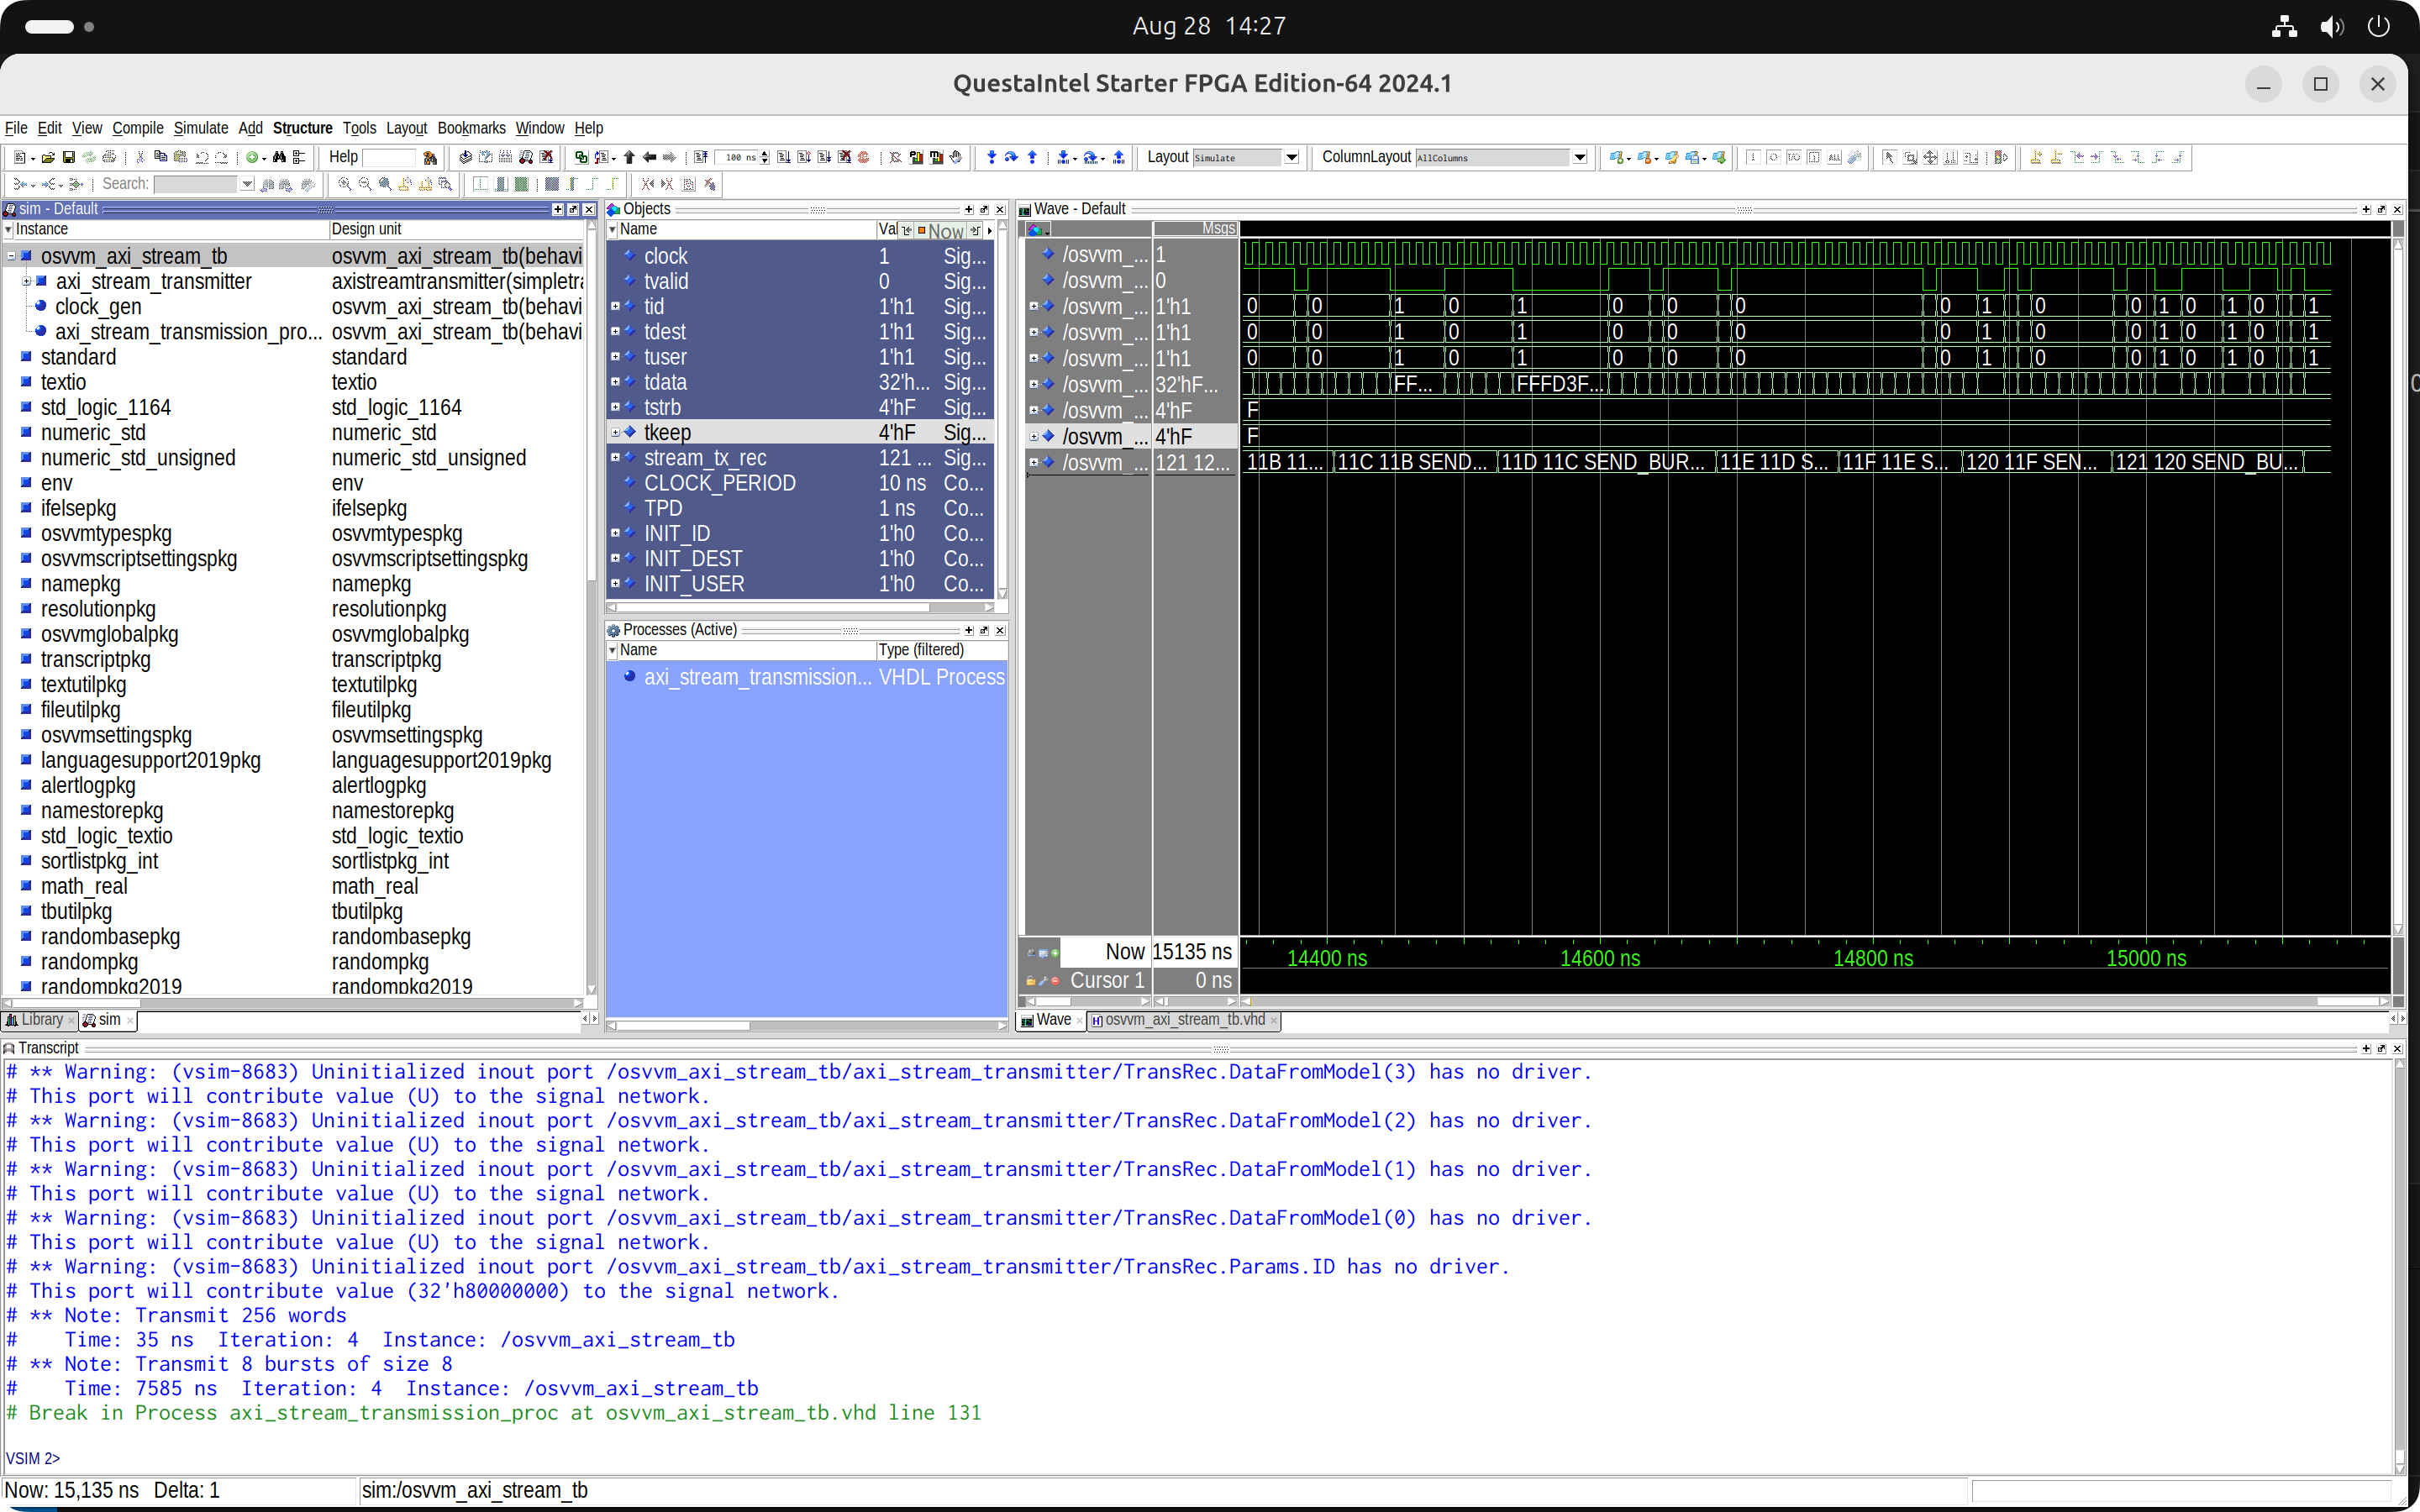2420x1512 pixels.
Task: Open the ColumnLayout dropdown arrow
Action: [x=1580, y=157]
